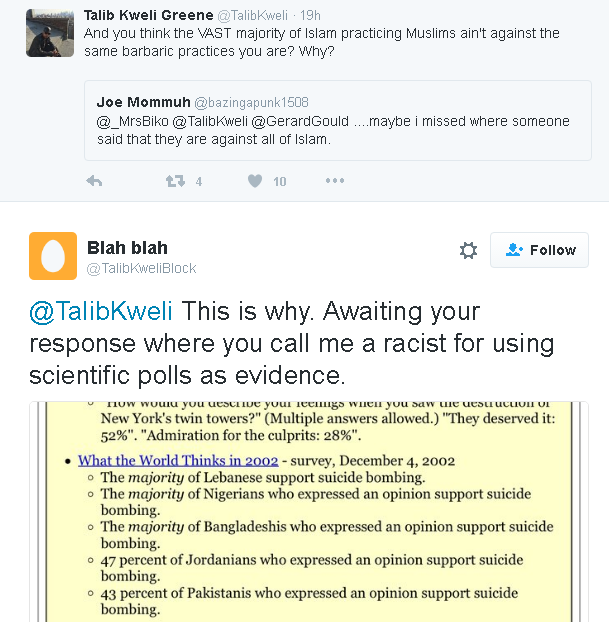Image resolution: width=609 pixels, height=622 pixels.
Task: Like the tweet with heart icon
Action: pos(255,181)
